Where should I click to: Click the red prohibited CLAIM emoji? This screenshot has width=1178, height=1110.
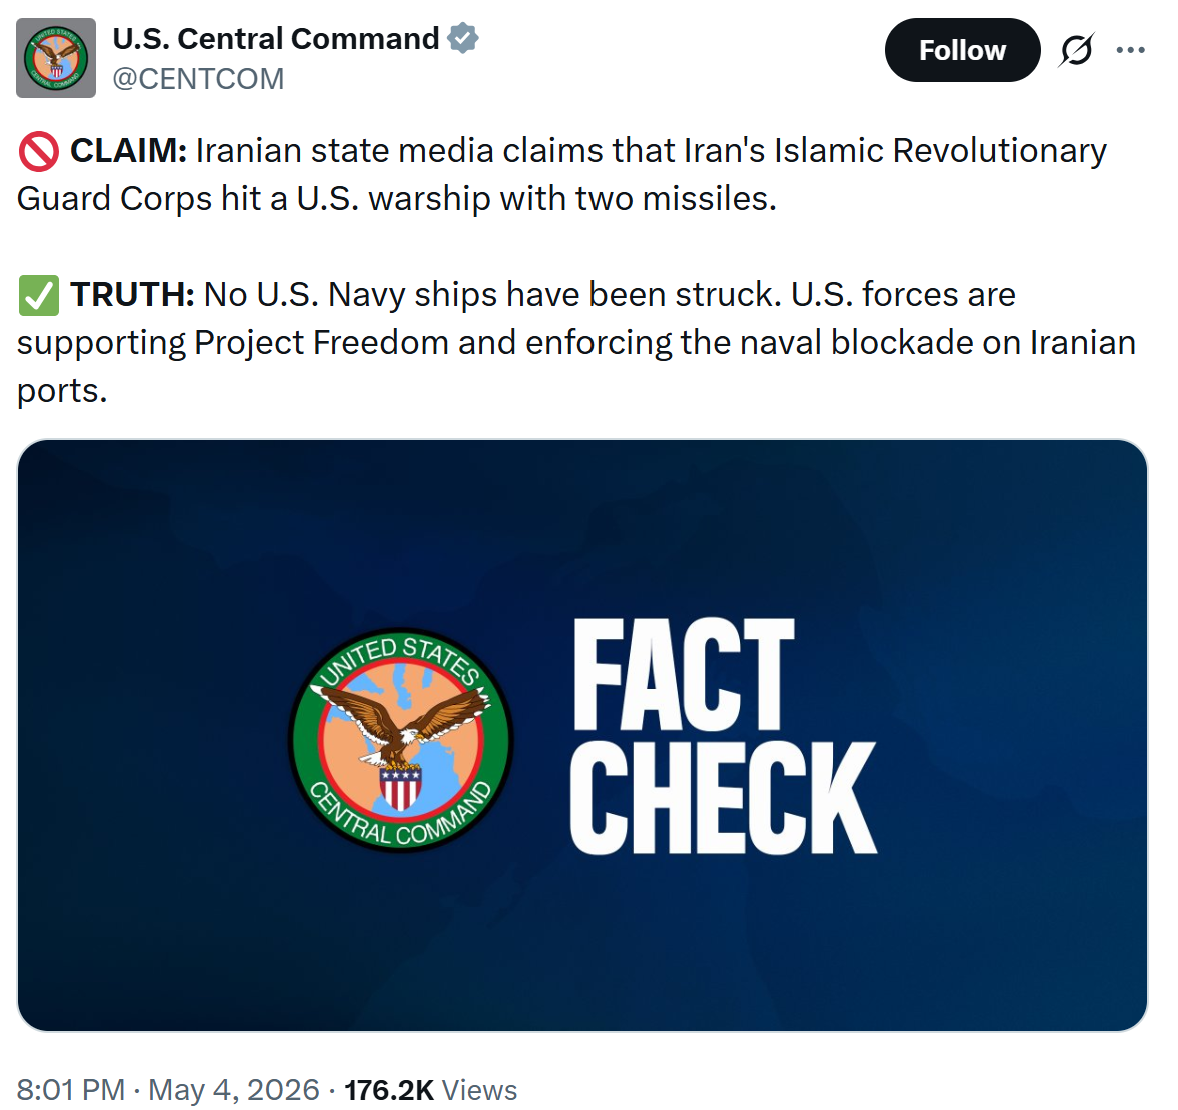click(38, 151)
